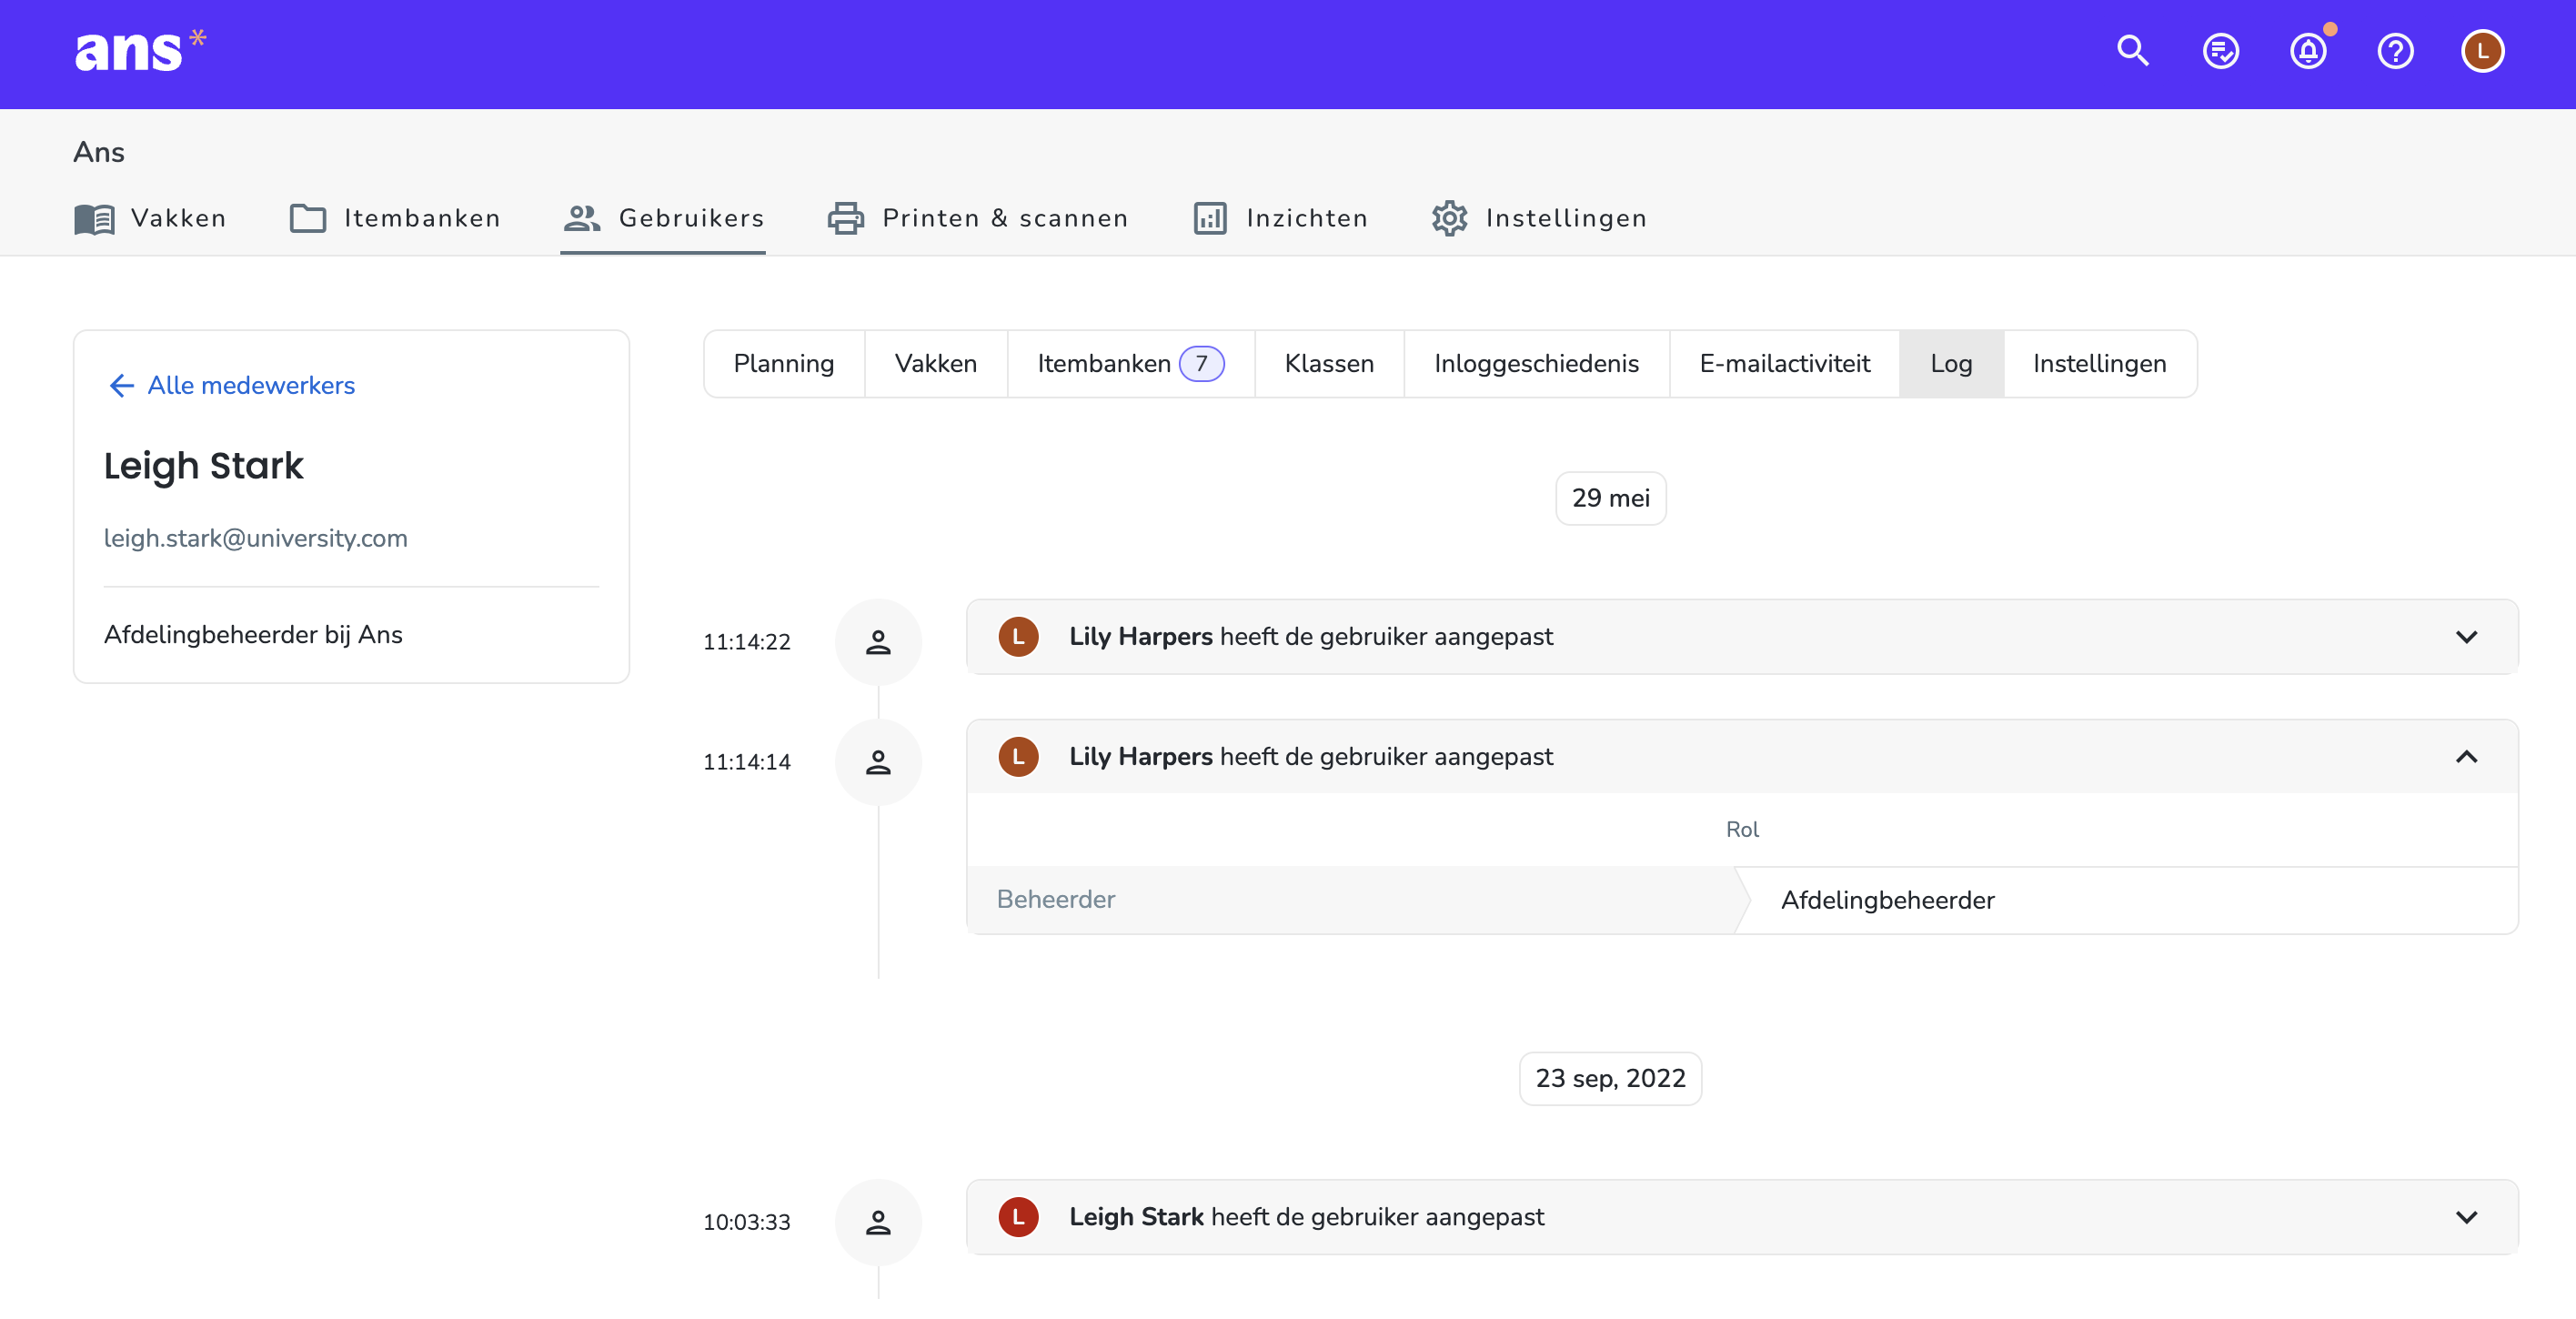The image size is (2576, 1319).
Task: Select the Log tab
Action: click(1951, 364)
